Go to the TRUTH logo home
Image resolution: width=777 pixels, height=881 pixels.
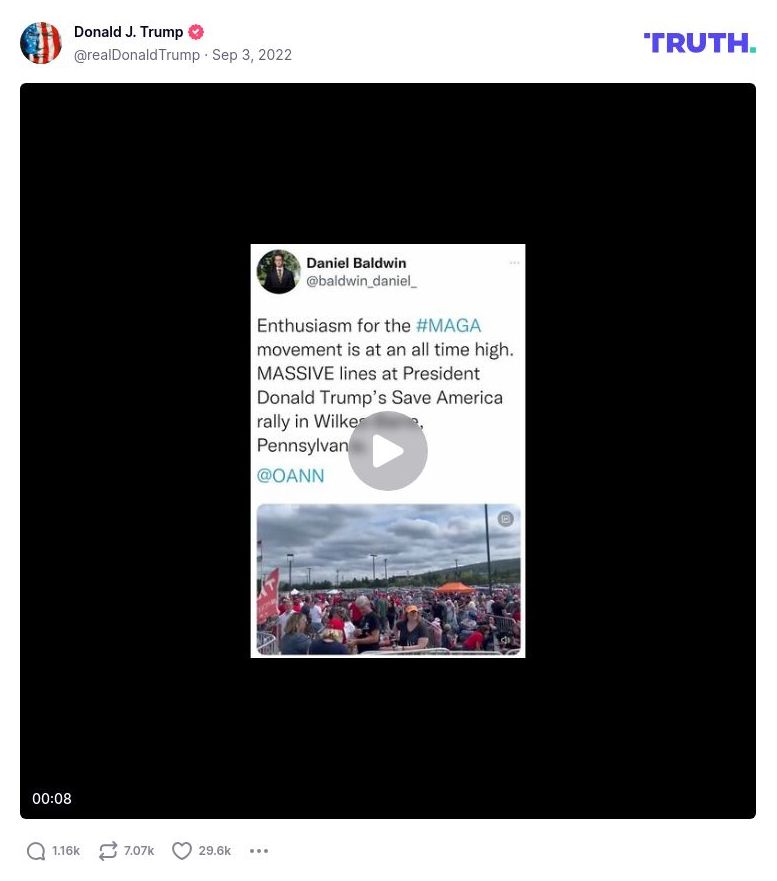click(699, 43)
